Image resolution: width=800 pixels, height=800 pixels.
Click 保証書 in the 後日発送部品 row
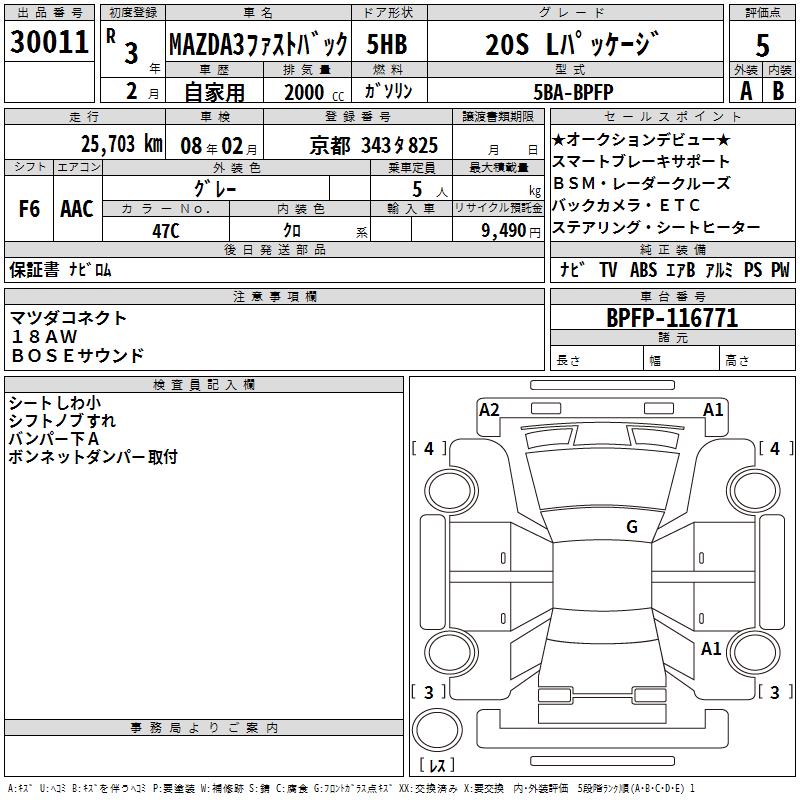34,269
